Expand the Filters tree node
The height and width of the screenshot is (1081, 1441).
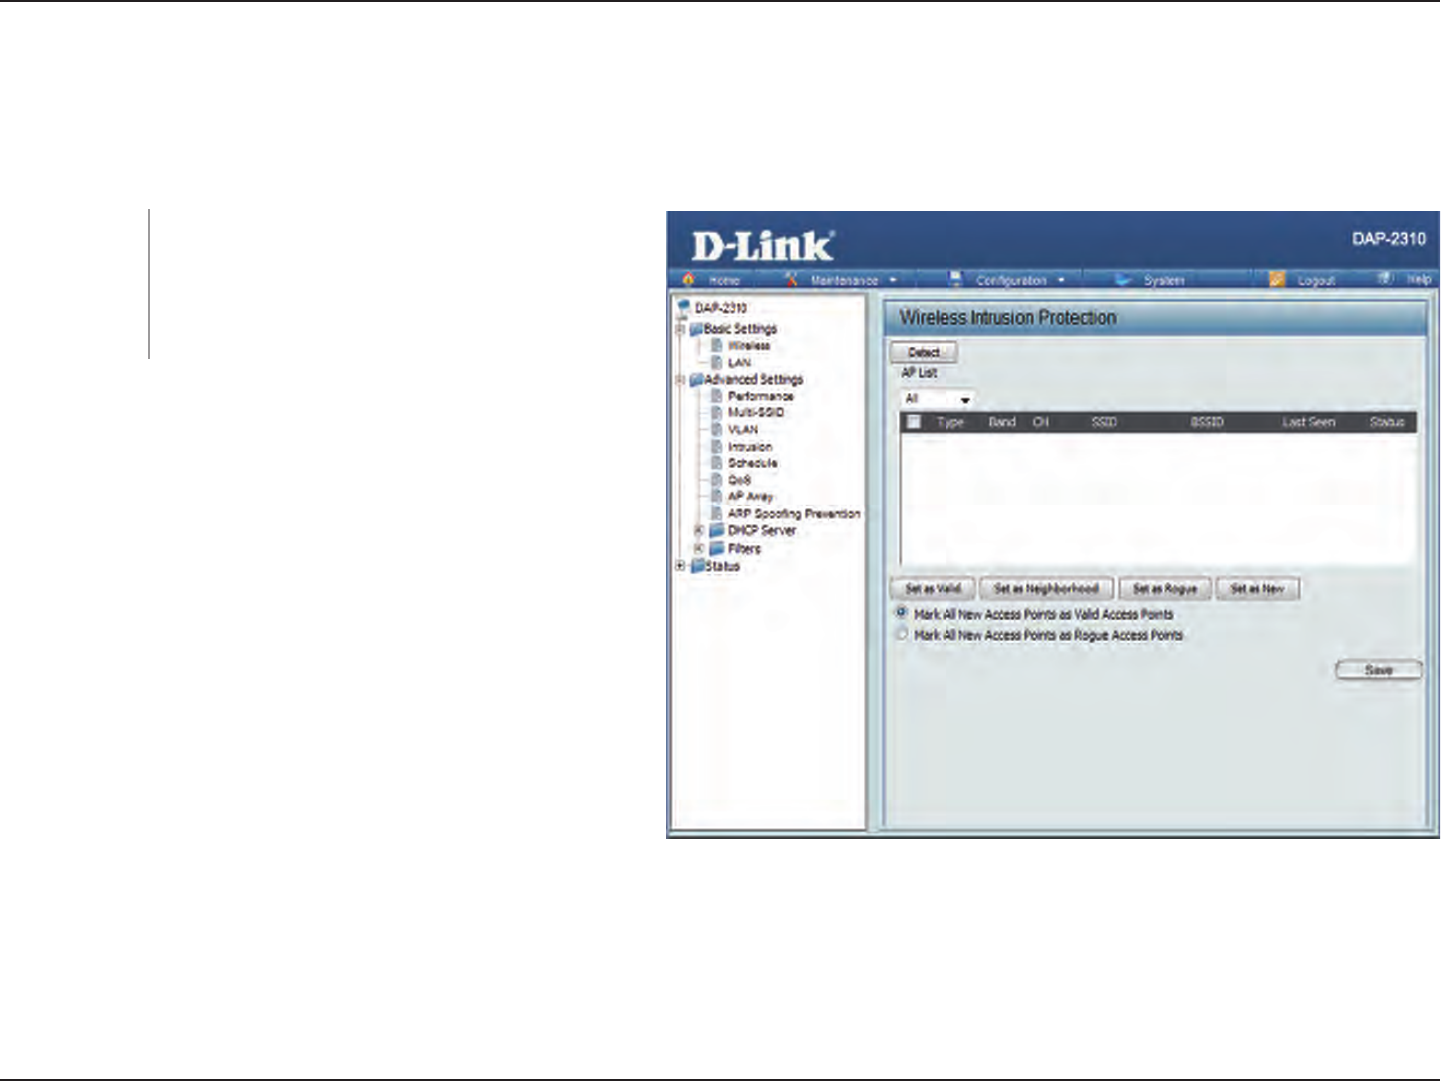tap(699, 549)
